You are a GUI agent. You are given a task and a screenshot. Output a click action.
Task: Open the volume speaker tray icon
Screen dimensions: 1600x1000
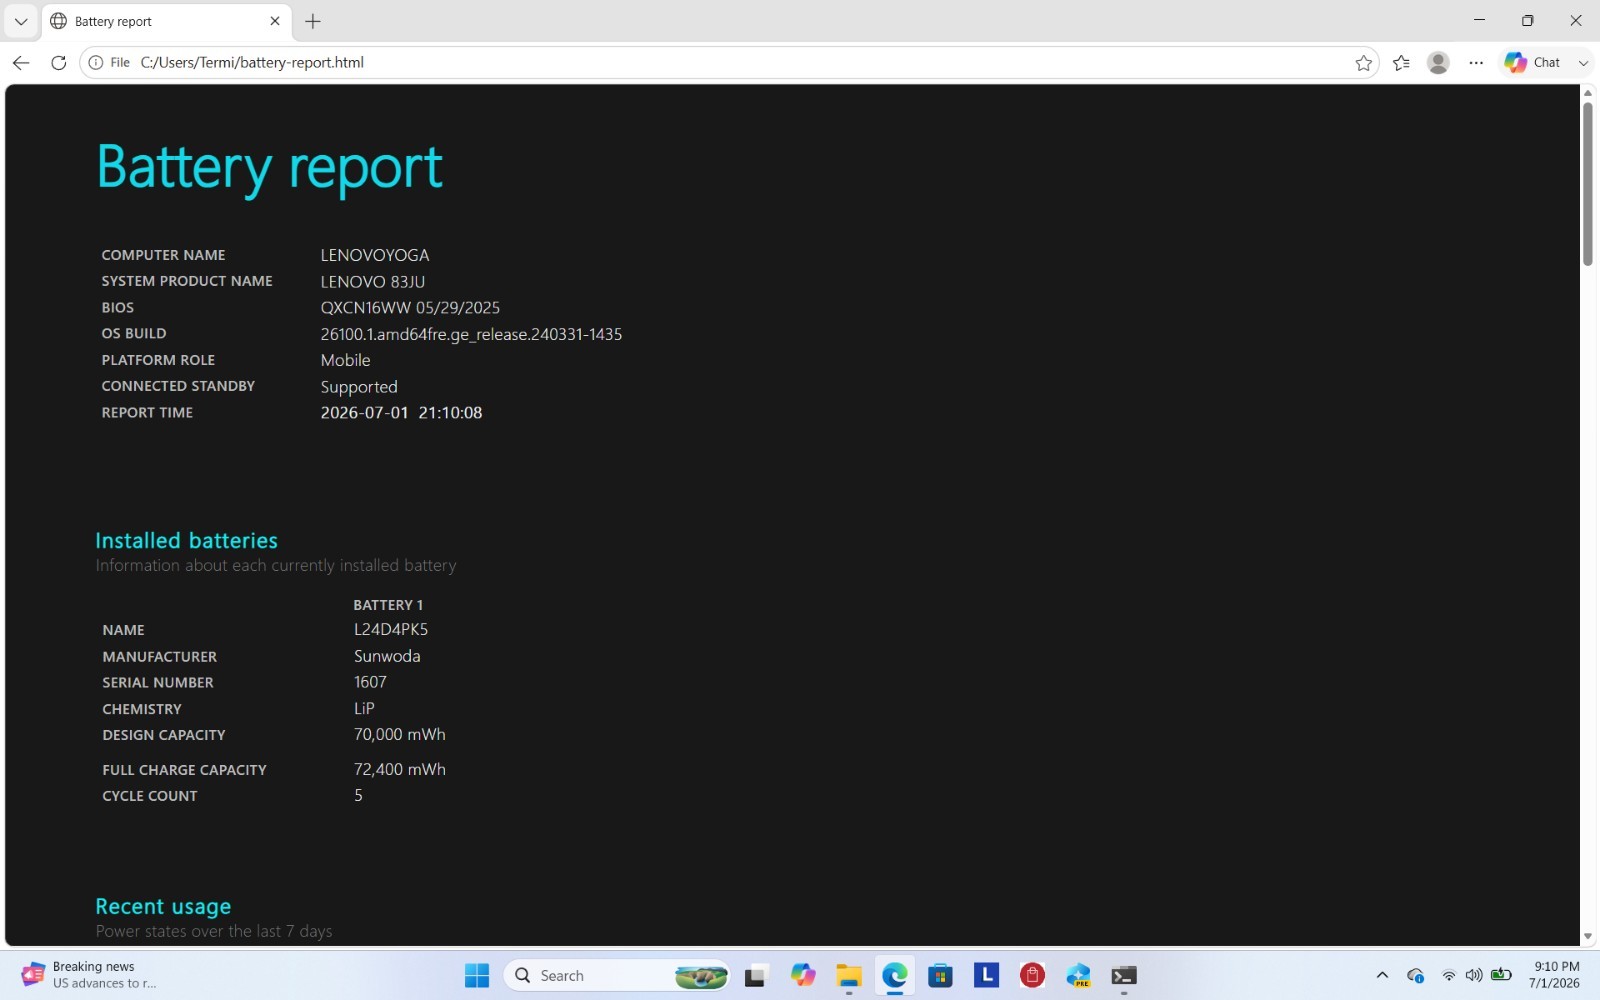(1474, 975)
